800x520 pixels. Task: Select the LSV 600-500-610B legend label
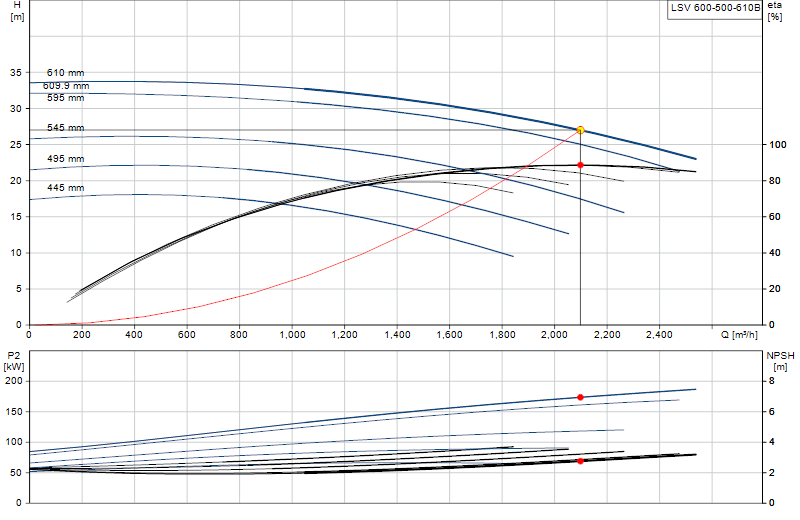[x=715, y=8]
